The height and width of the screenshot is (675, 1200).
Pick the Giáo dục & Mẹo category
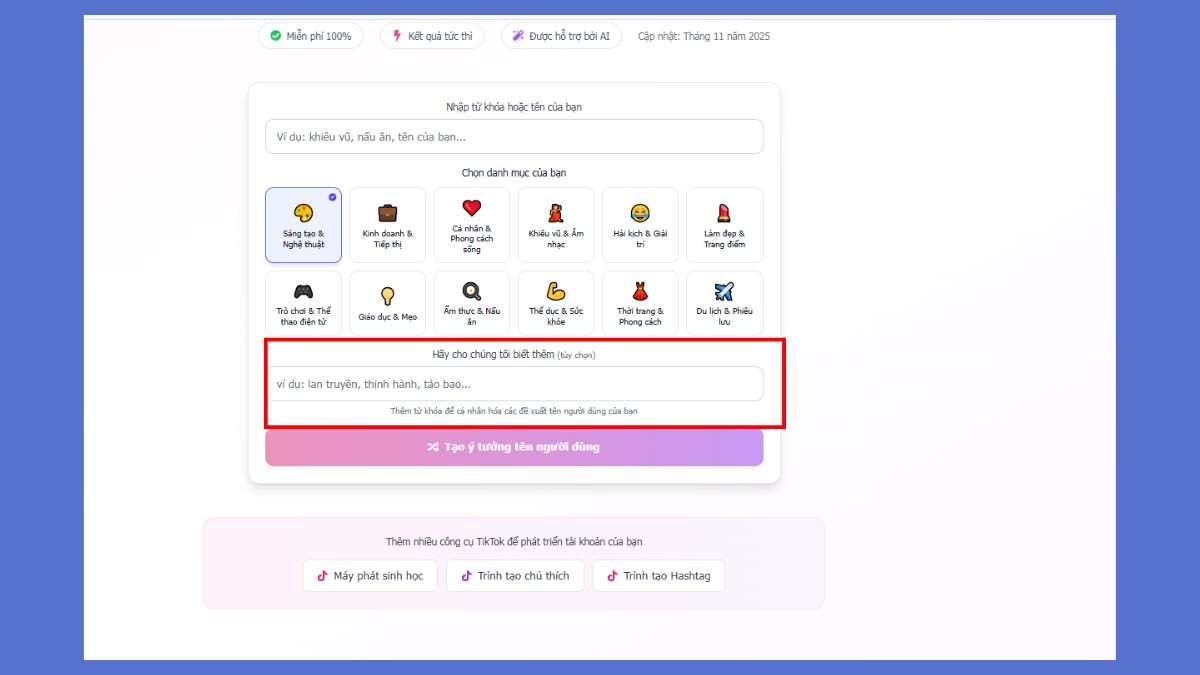coord(387,303)
